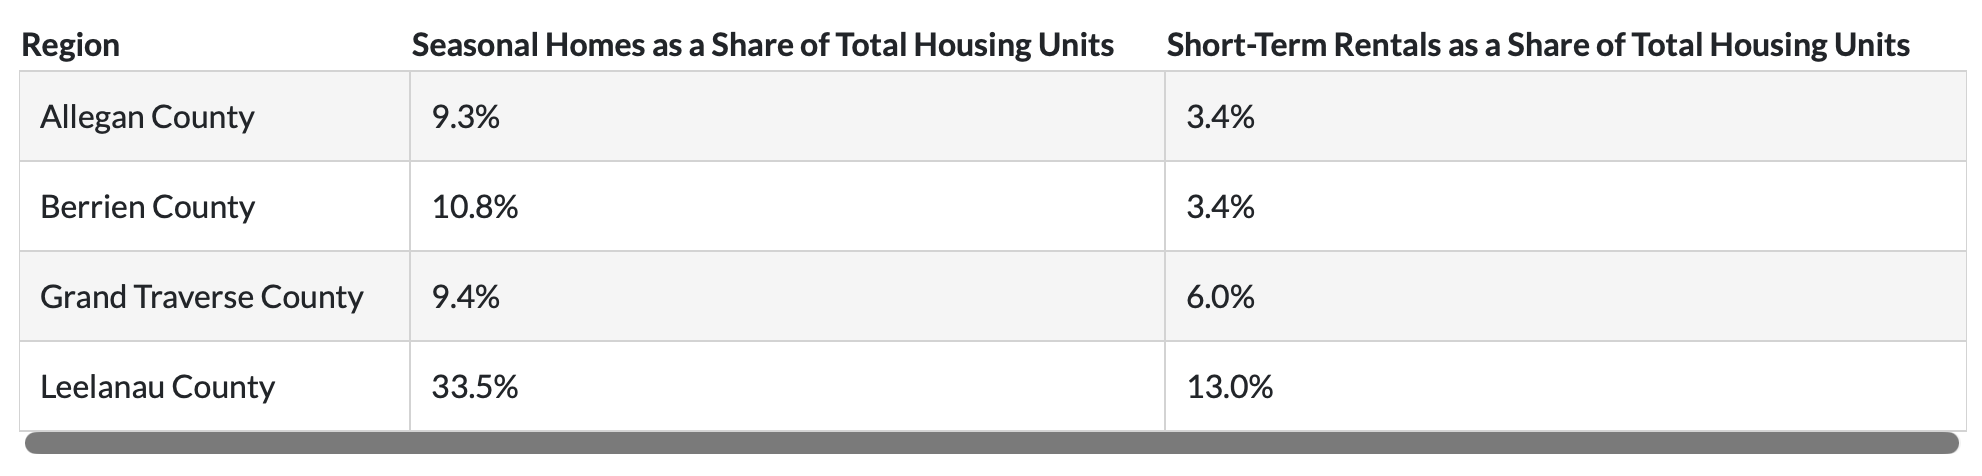Click the word "Seasonal" in the header
1982x476 pixels.
pyautogui.click(x=474, y=45)
